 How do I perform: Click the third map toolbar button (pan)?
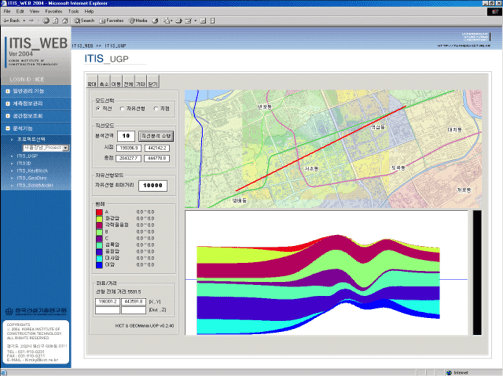click(116, 81)
